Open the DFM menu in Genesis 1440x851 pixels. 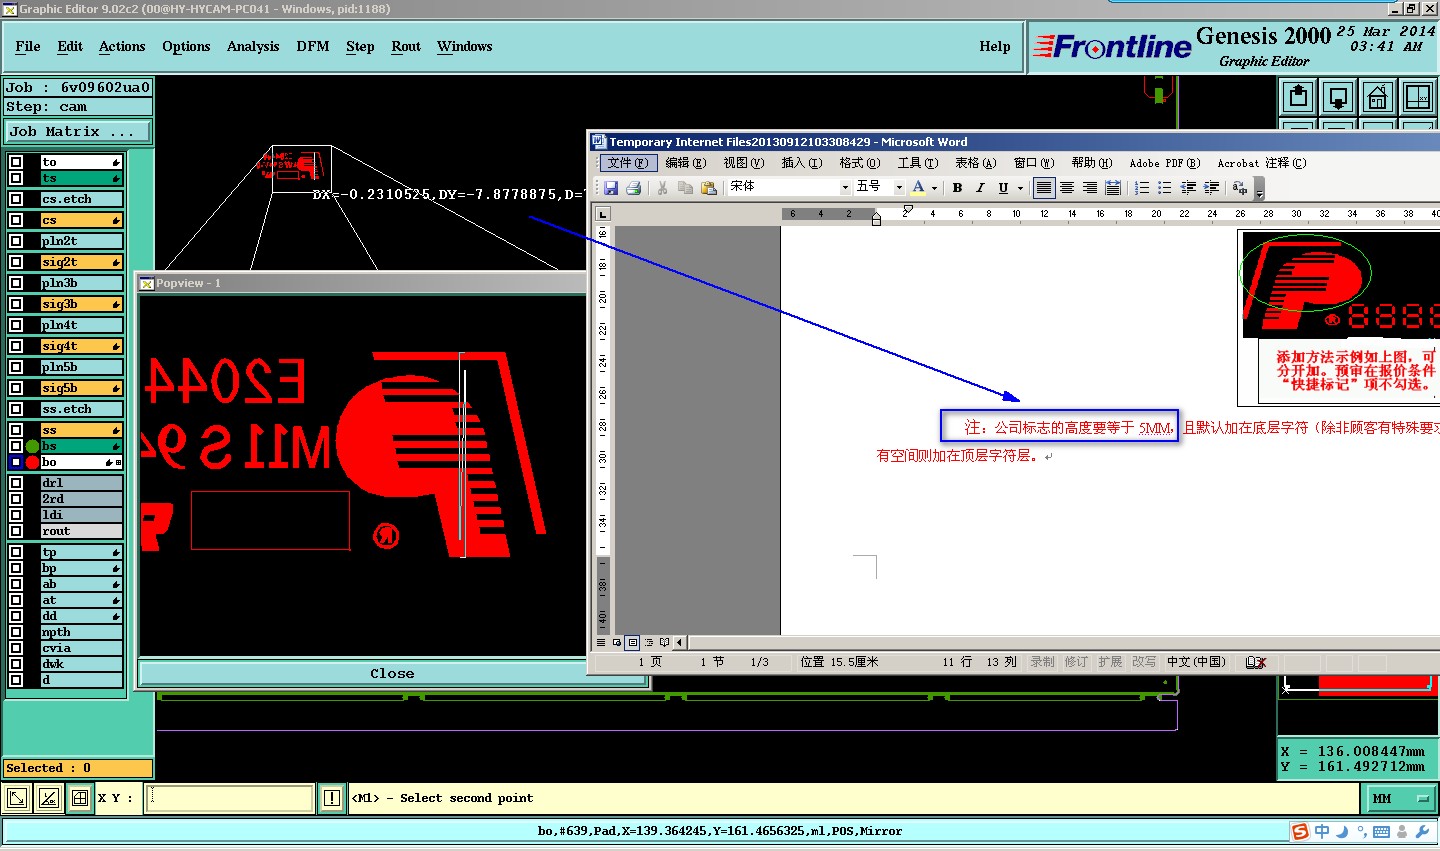coord(313,46)
